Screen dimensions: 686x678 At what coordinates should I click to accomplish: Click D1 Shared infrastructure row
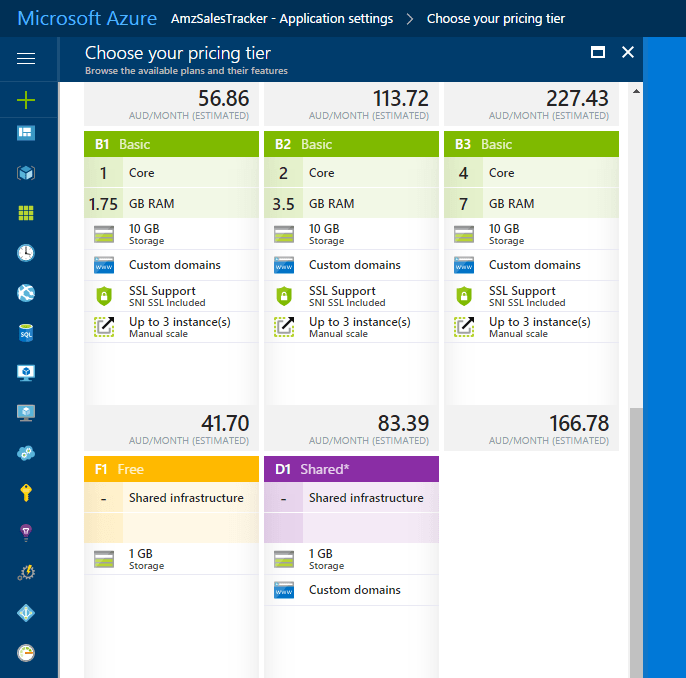click(351, 498)
